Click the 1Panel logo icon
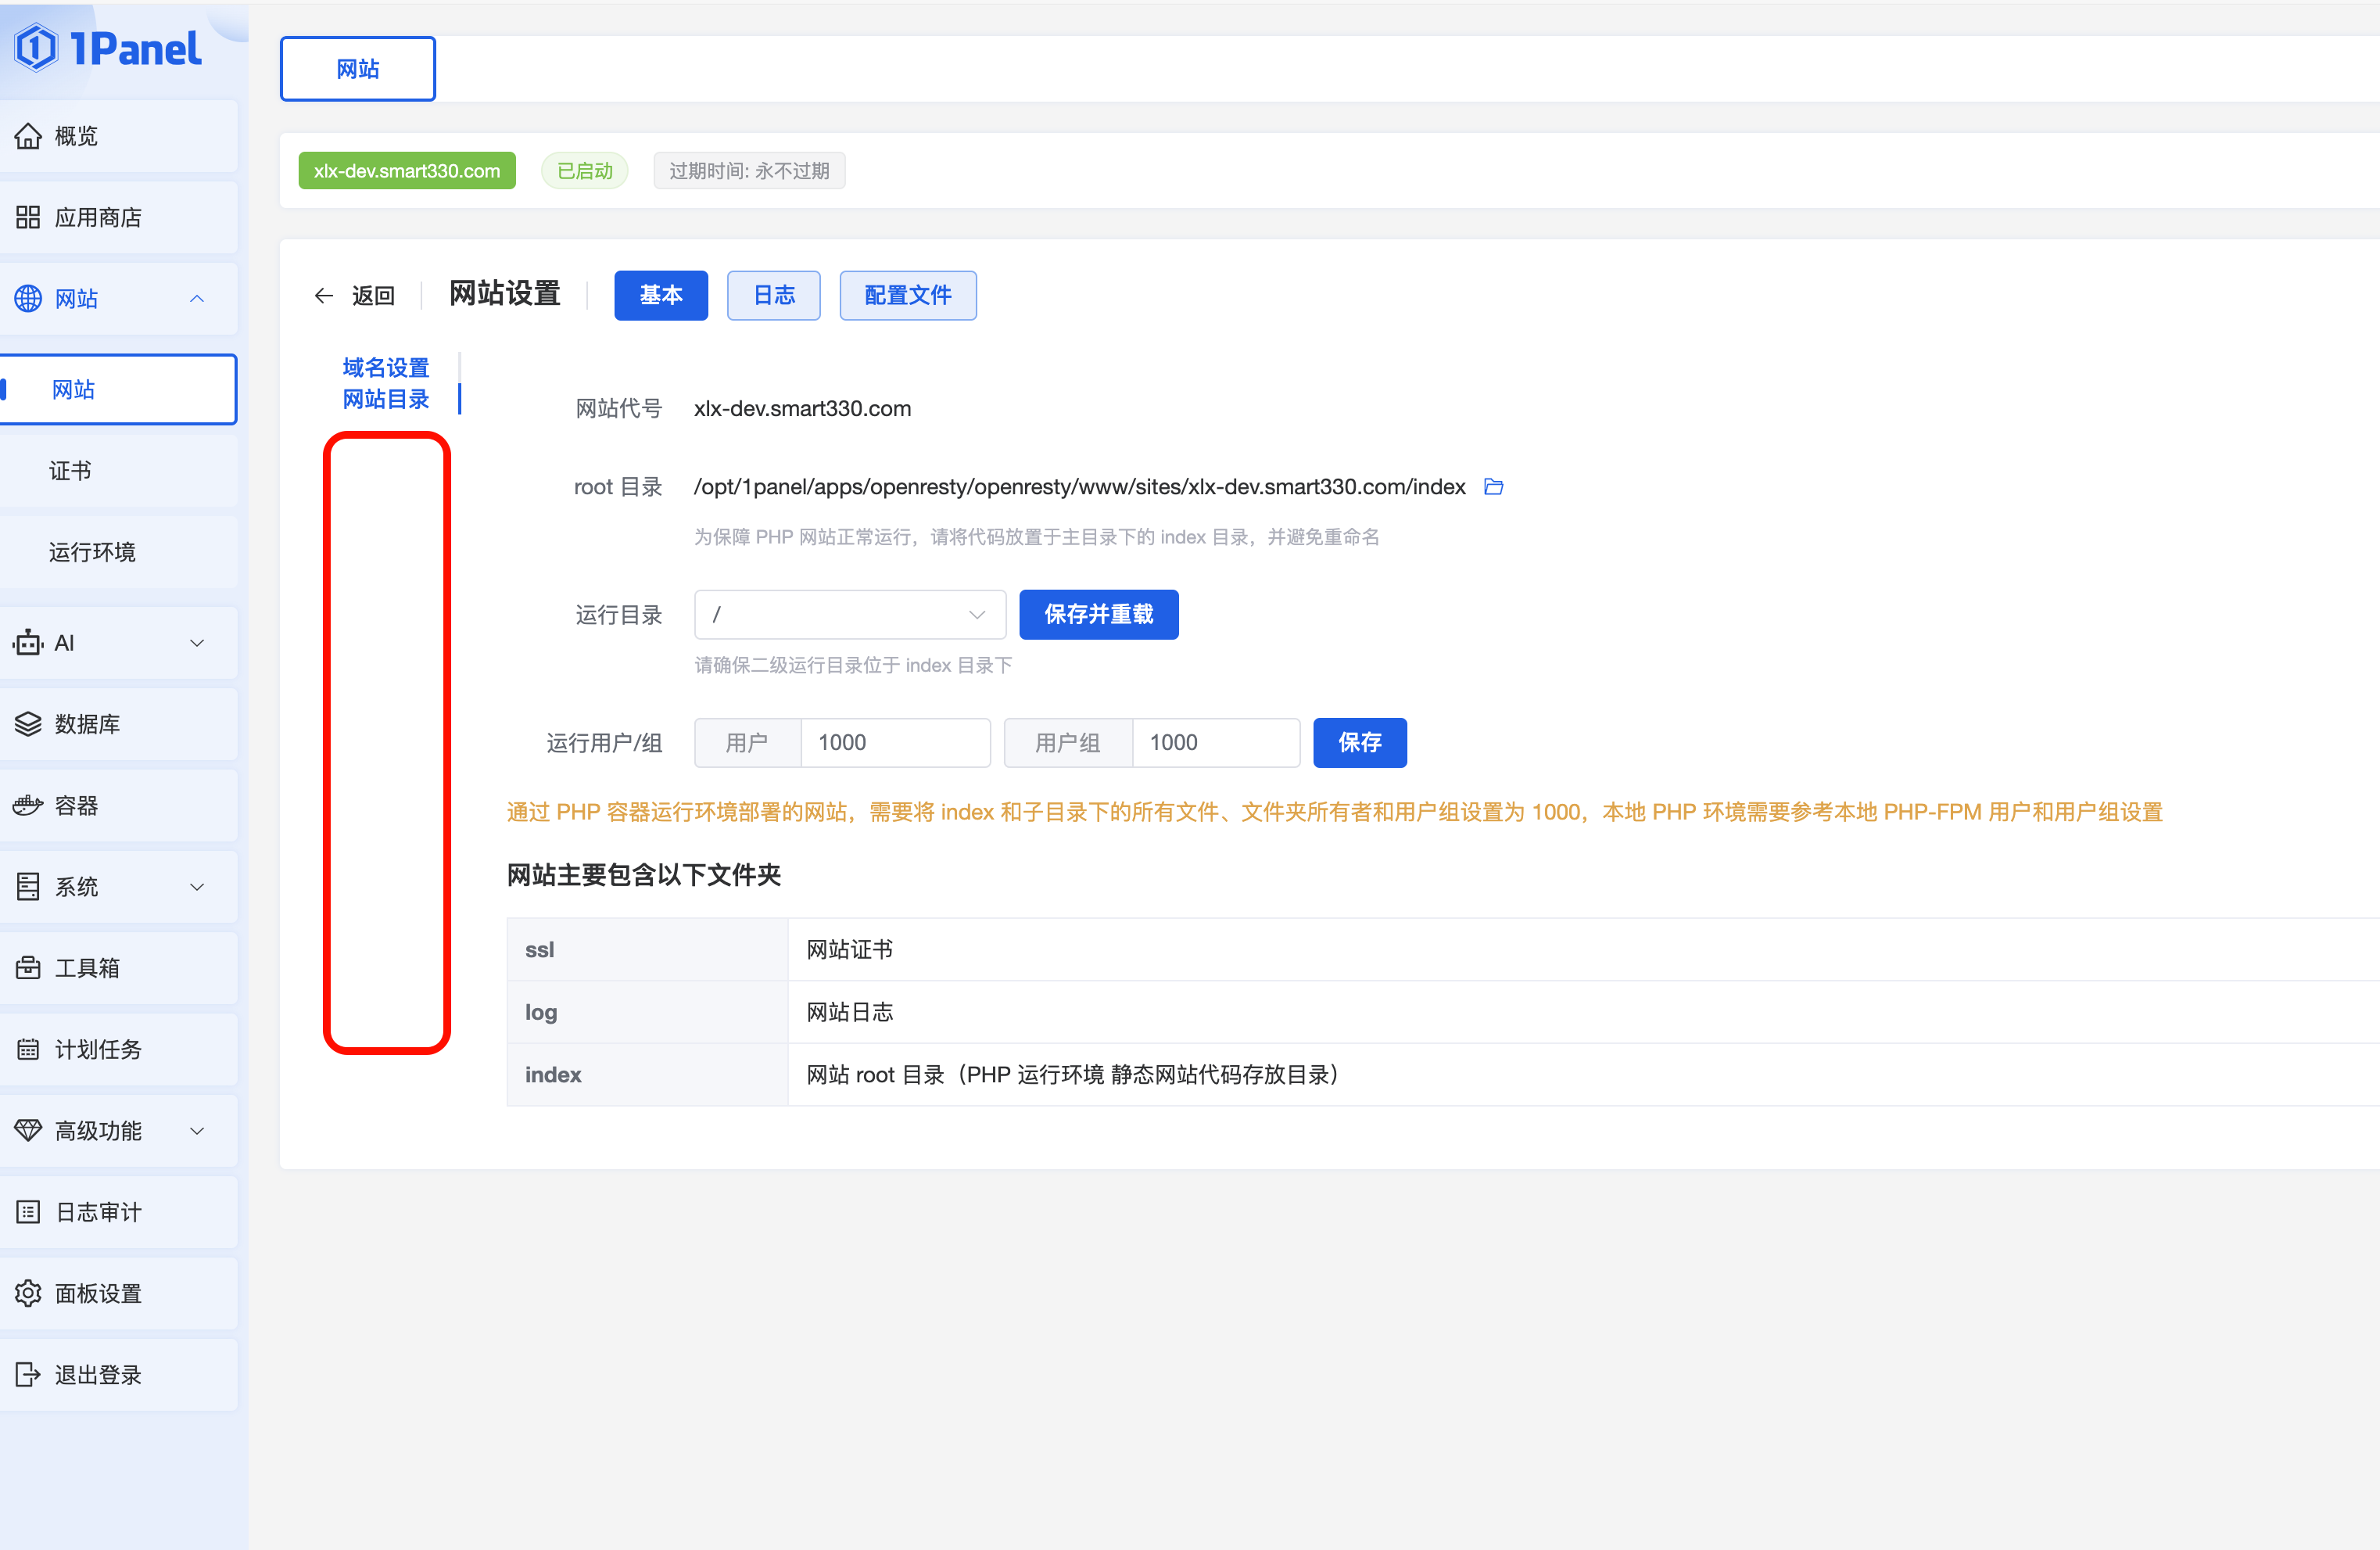The height and width of the screenshot is (1550, 2380). (x=37, y=49)
